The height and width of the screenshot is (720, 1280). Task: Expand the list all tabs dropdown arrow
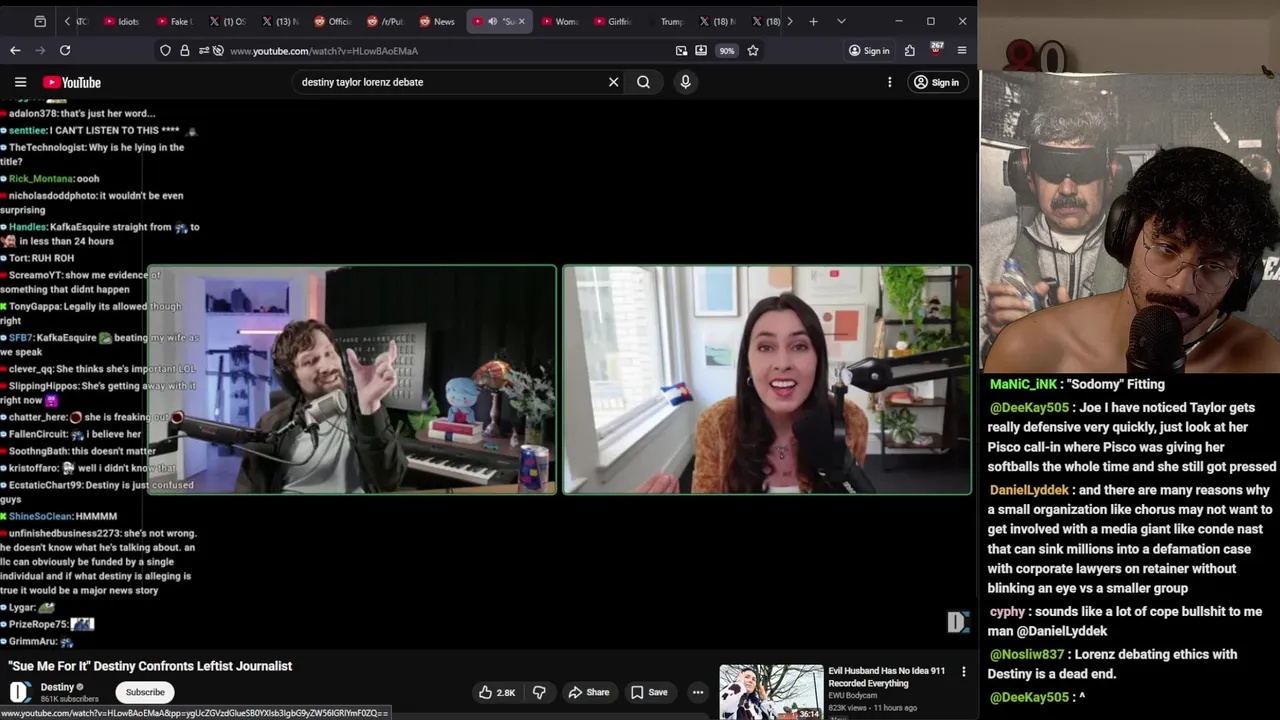[841, 21]
